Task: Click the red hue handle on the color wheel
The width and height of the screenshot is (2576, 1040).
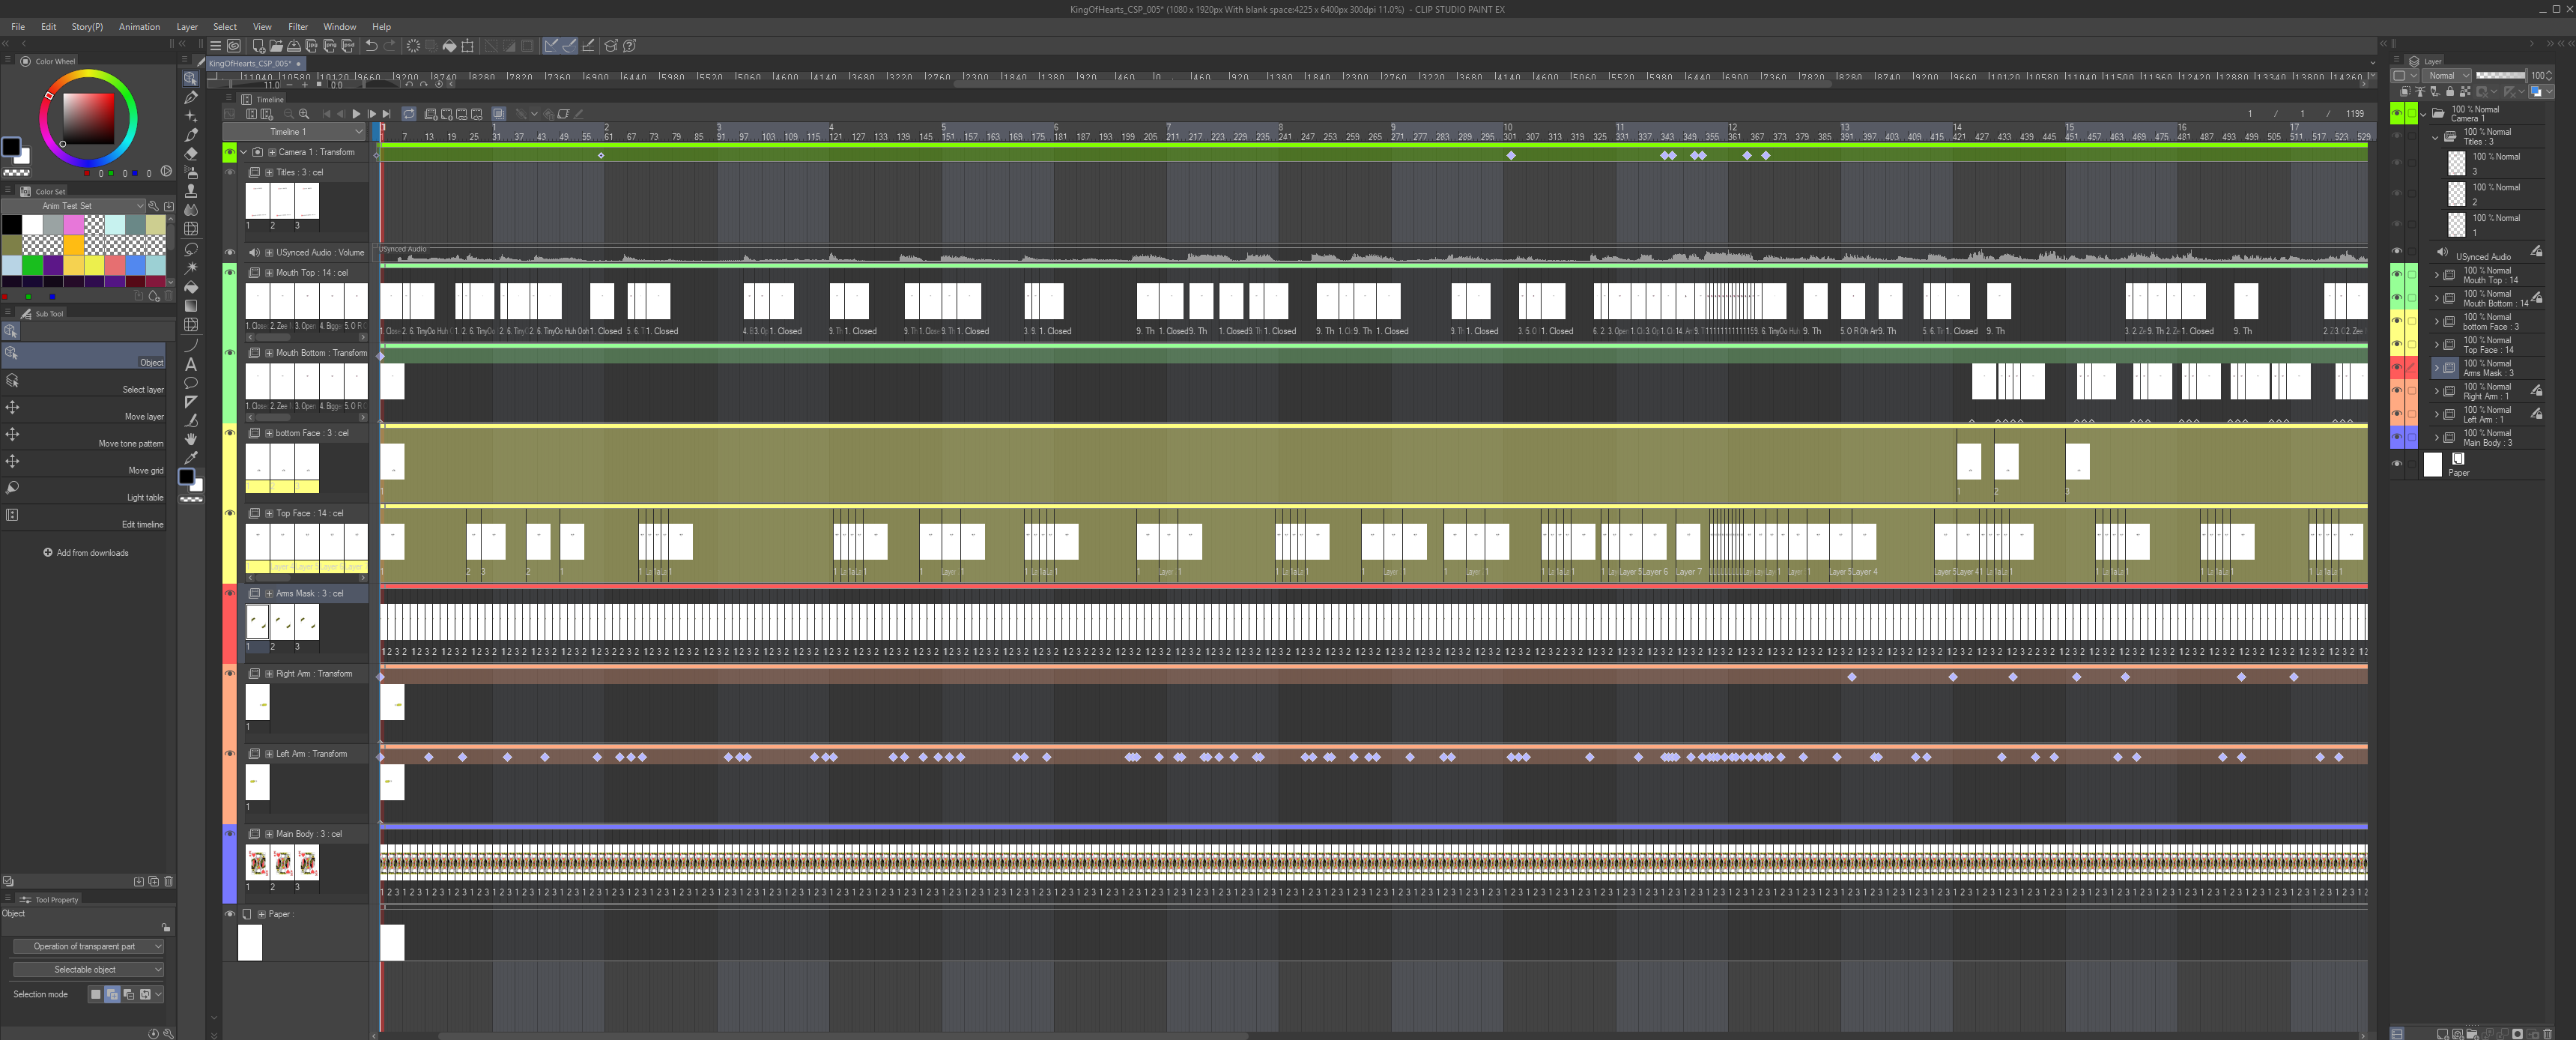Action: point(49,95)
